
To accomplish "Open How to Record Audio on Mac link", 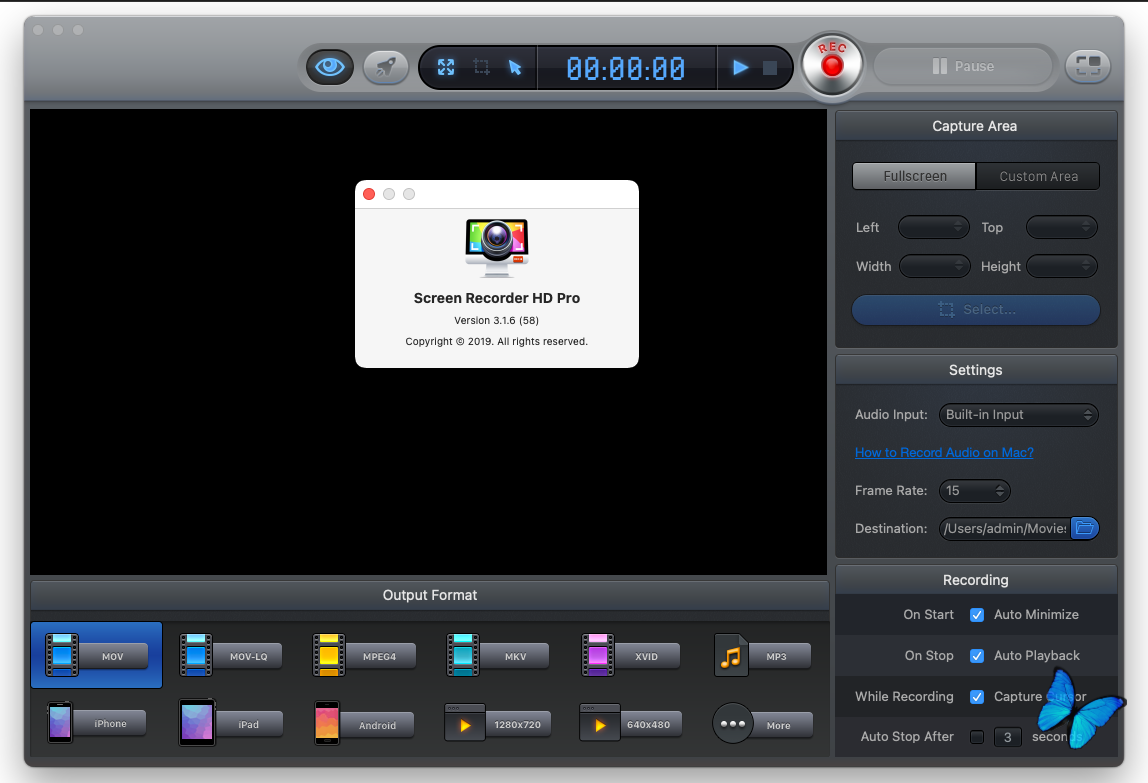I will [944, 453].
